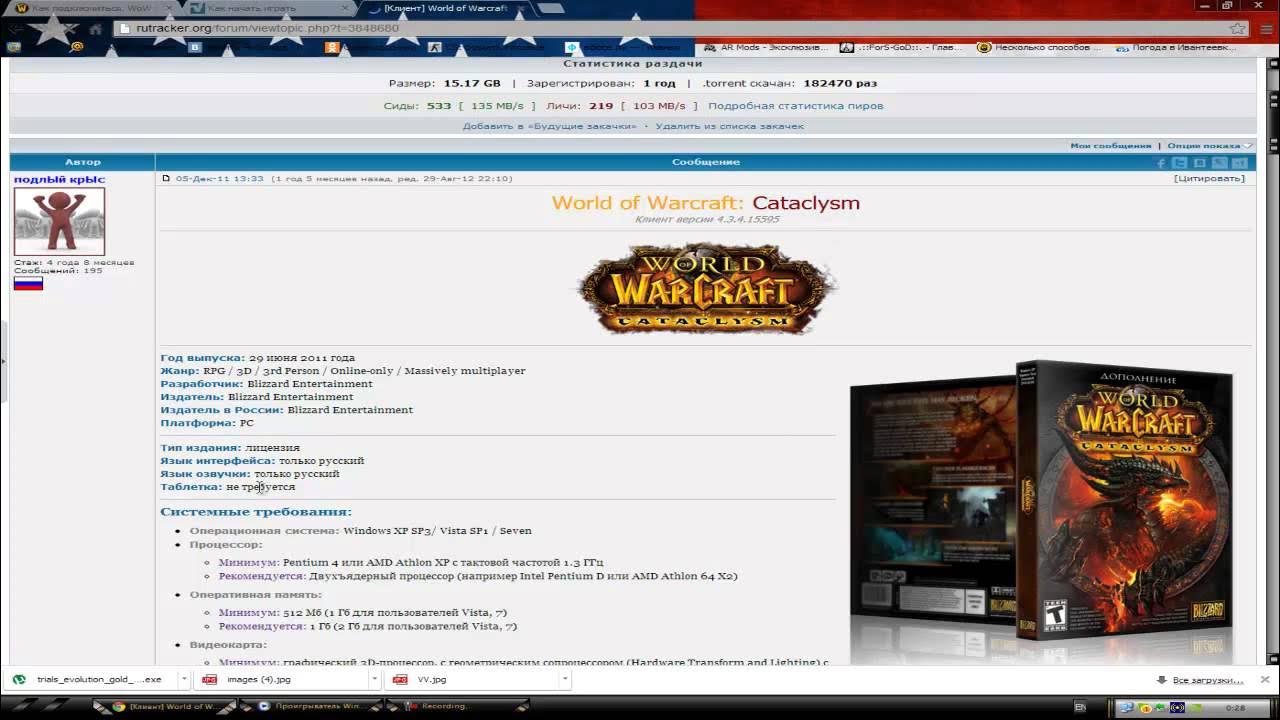Click leechers count 219
The image size is (1280, 720).
click(601, 106)
